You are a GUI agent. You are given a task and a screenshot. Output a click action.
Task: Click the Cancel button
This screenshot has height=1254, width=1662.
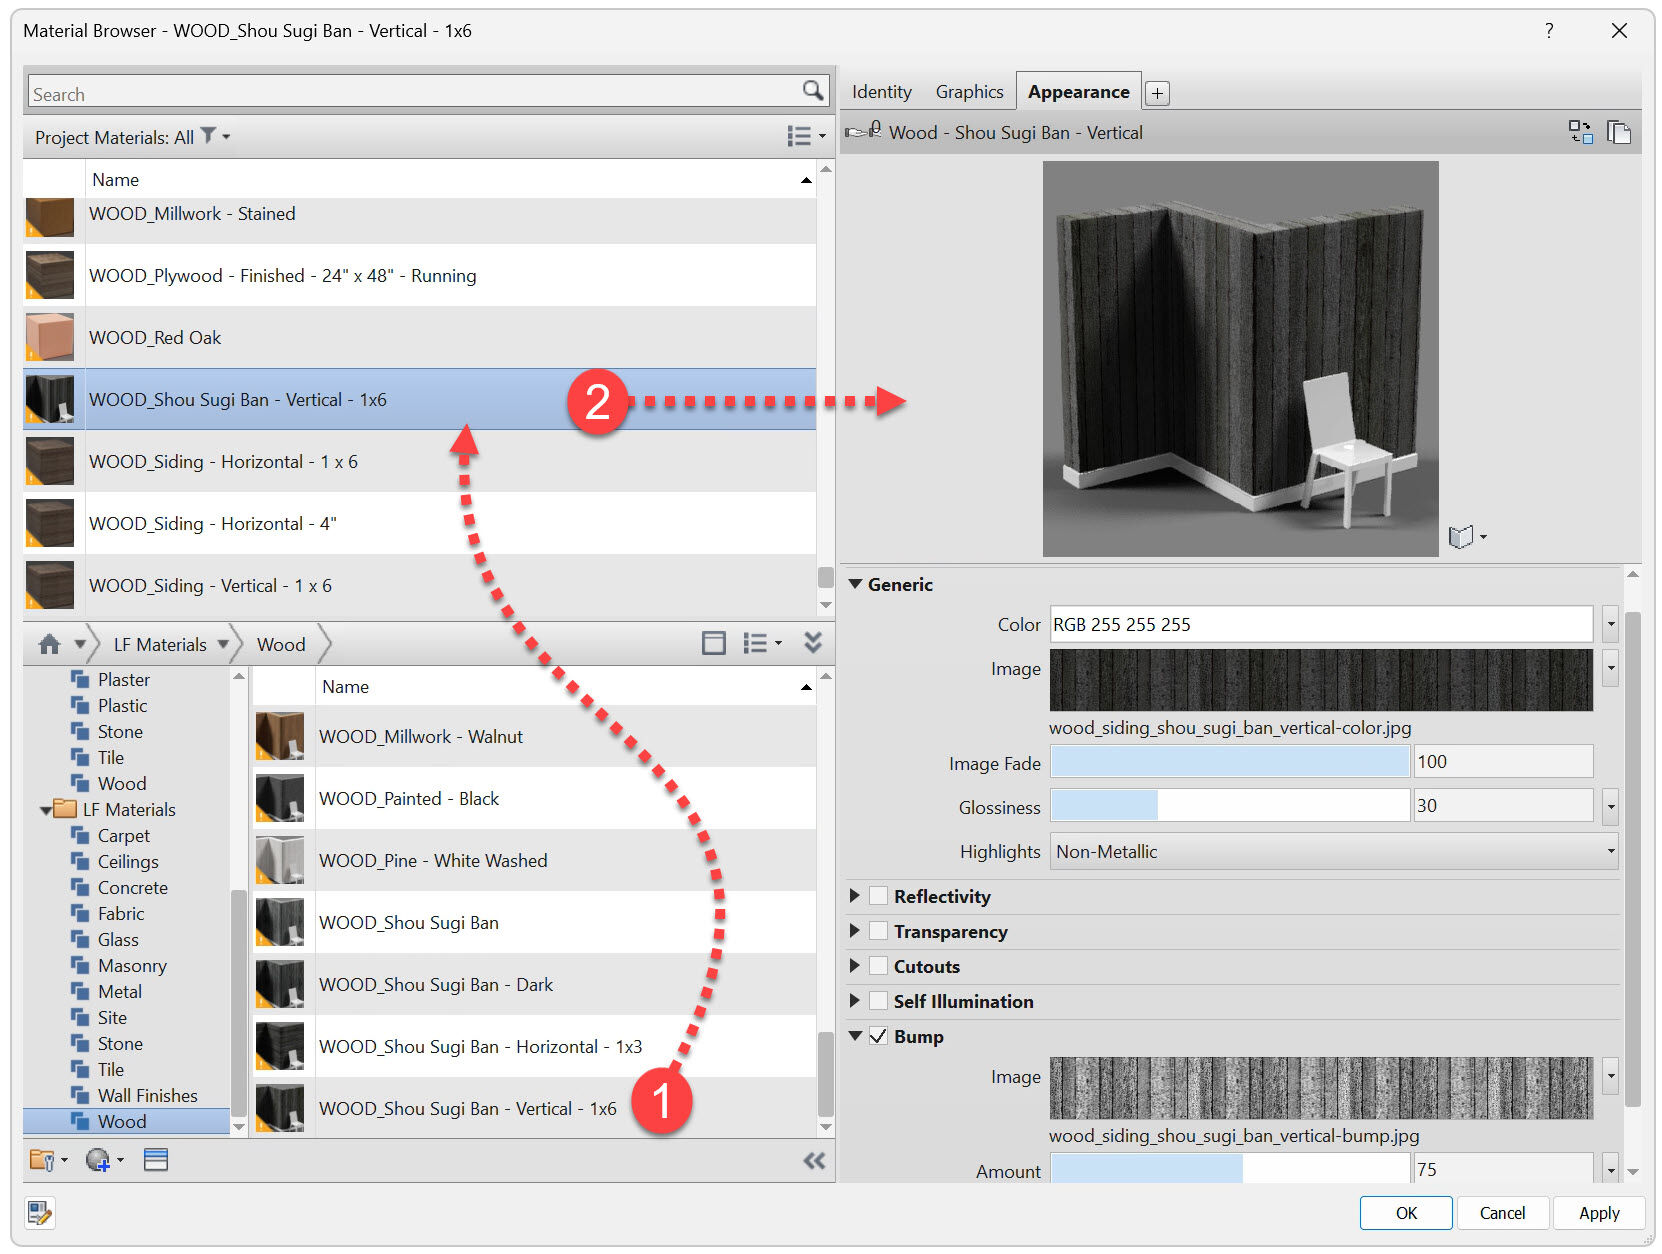click(x=1503, y=1213)
